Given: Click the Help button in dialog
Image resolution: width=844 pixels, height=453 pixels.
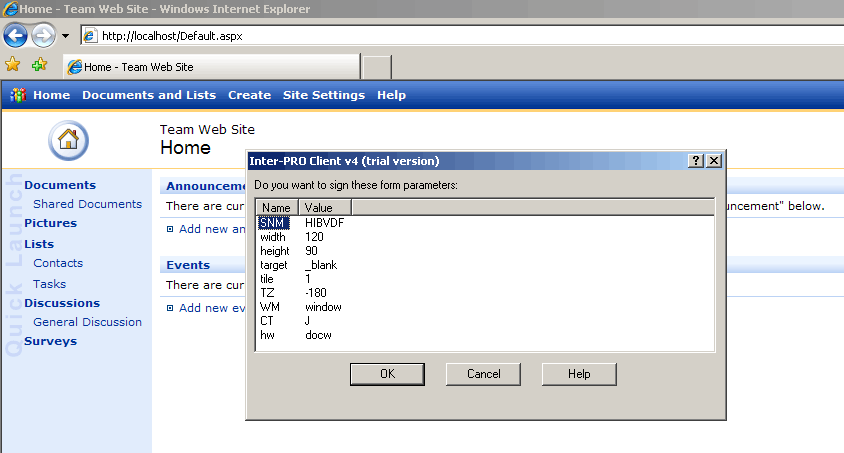Looking at the screenshot, I should (579, 374).
